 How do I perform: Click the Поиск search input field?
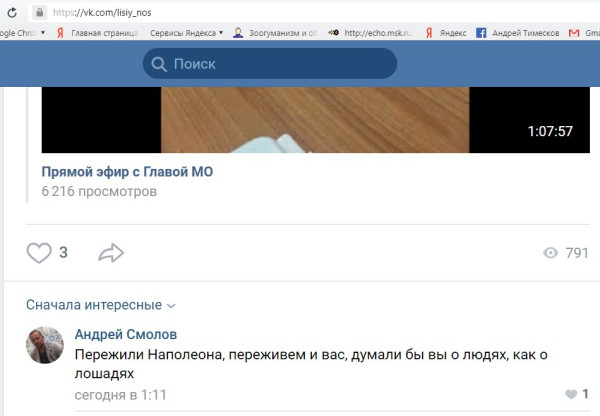tap(280, 64)
